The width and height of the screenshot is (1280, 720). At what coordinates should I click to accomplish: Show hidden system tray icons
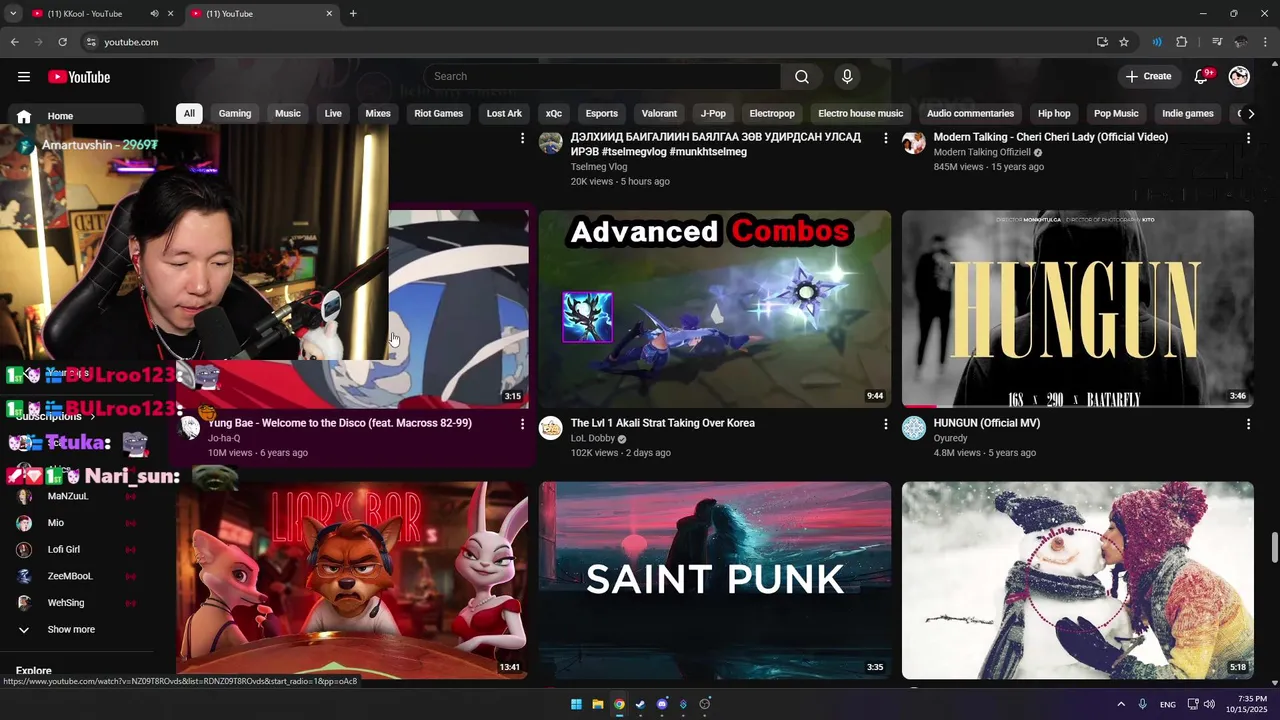pos(1121,704)
